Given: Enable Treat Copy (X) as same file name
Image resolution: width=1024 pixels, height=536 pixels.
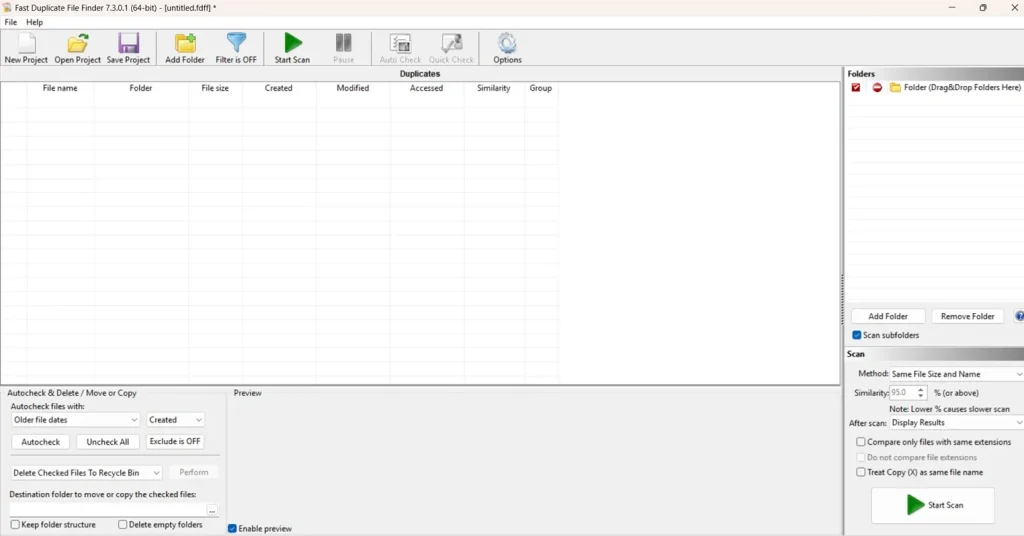Looking at the screenshot, I should coord(861,472).
